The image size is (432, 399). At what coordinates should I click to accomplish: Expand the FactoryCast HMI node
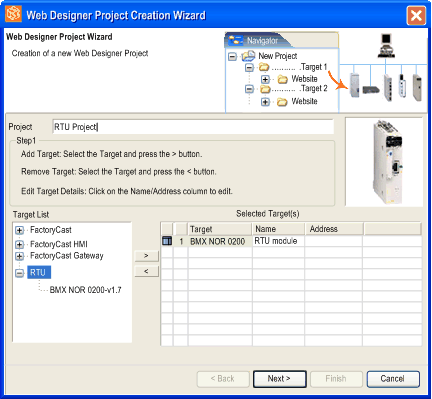(x=19, y=245)
